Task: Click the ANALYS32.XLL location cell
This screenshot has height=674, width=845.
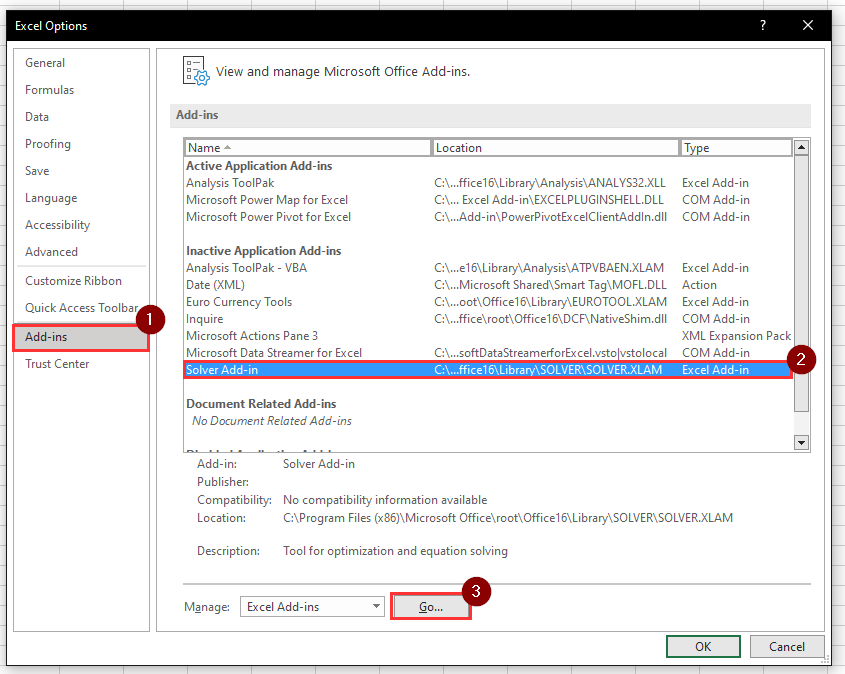Action: [x=550, y=183]
